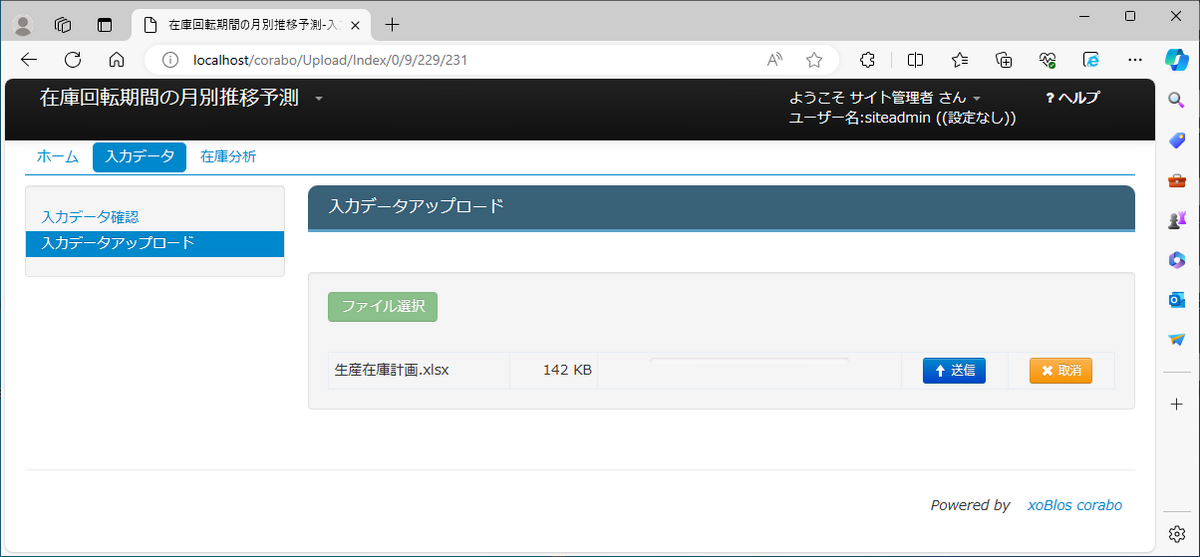
Task: Add page to favorites star icon
Action: pos(814,60)
